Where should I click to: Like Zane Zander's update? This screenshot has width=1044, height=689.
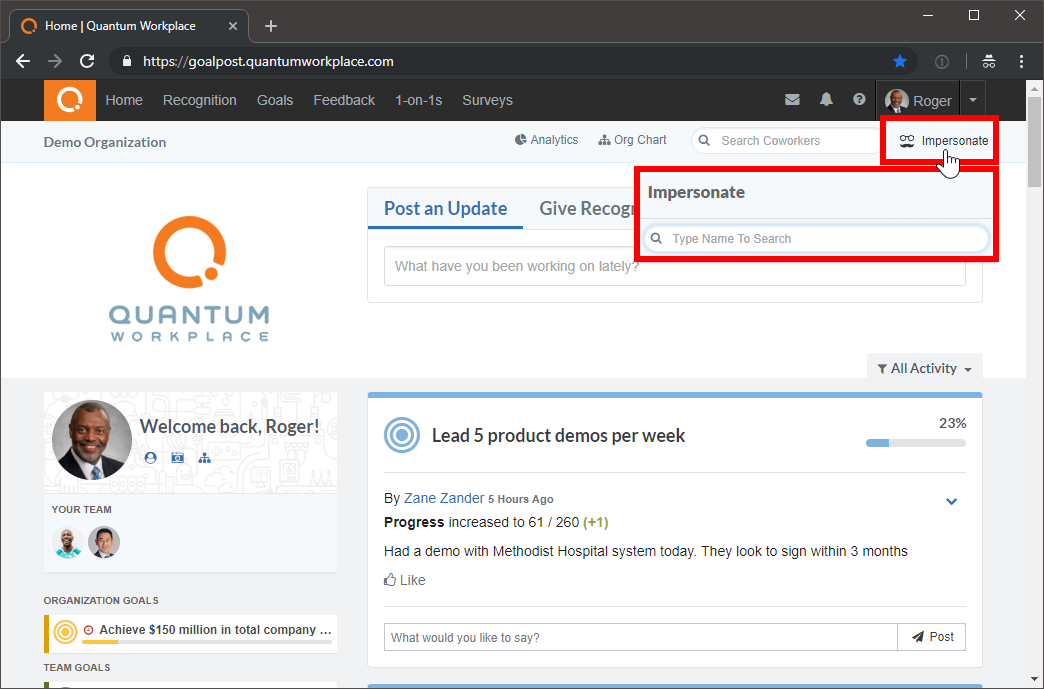405,580
